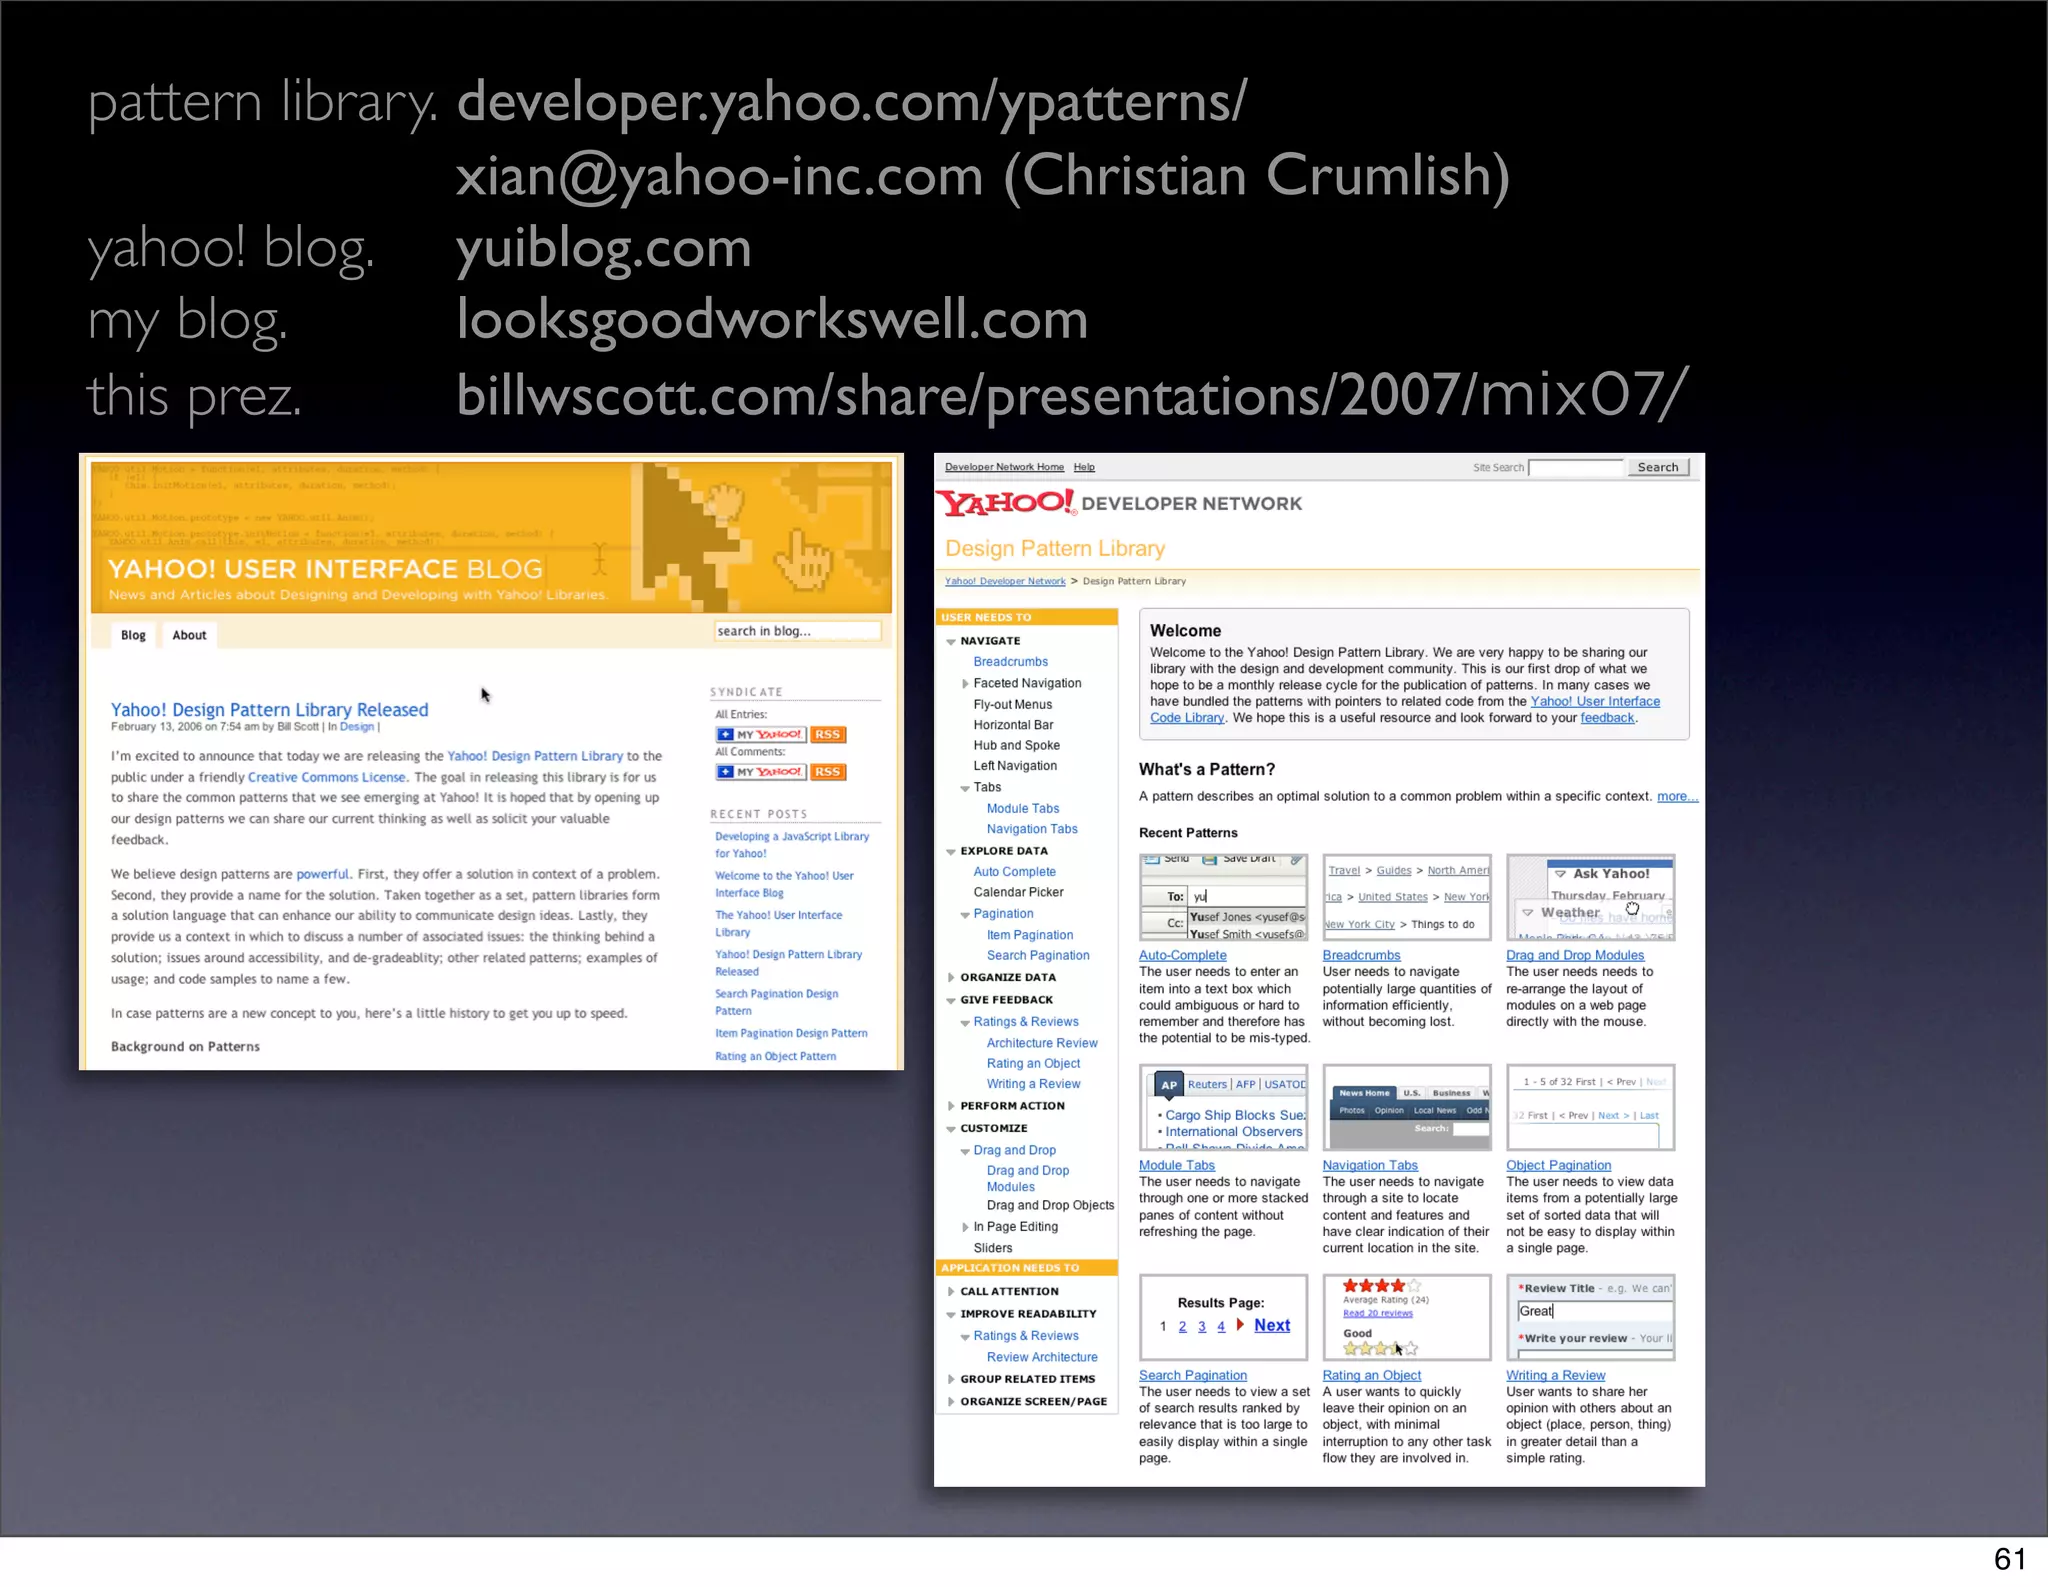Open the Breadcrumbs tree item
The height and width of the screenshot is (1587, 2048).
pyautogui.click(x=1011, y=662)
